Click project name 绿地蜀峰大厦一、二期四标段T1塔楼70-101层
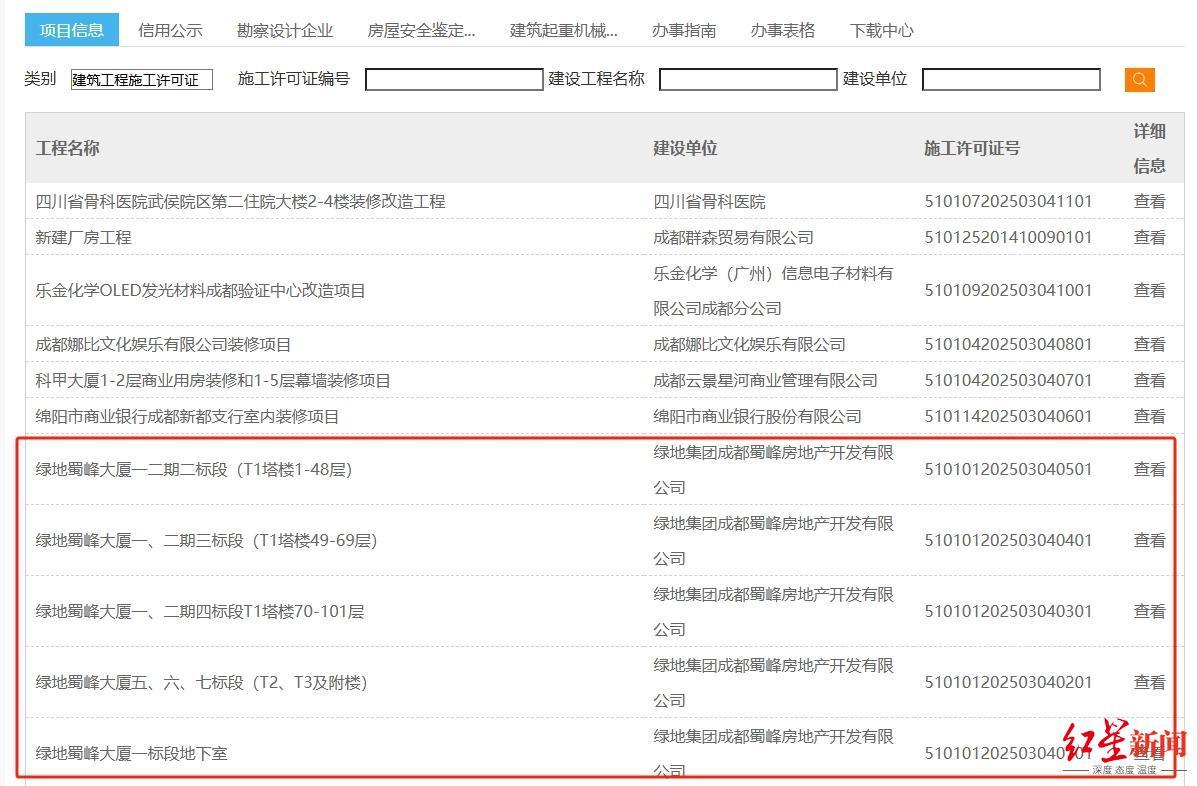The height and width of the screenshot is (786, 1197). pyautogui.click(x=200, y=611)
